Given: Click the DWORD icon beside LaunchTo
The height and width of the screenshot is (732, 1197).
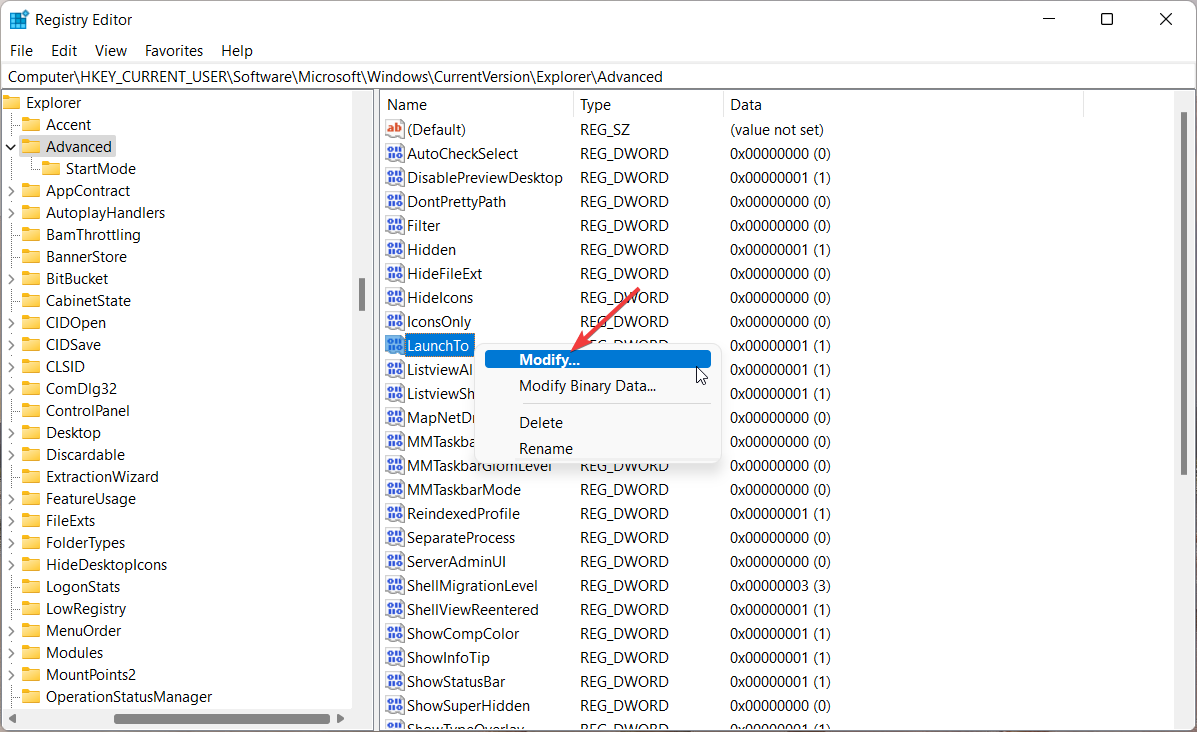Looking at the screenshot, I should (394, 345).
